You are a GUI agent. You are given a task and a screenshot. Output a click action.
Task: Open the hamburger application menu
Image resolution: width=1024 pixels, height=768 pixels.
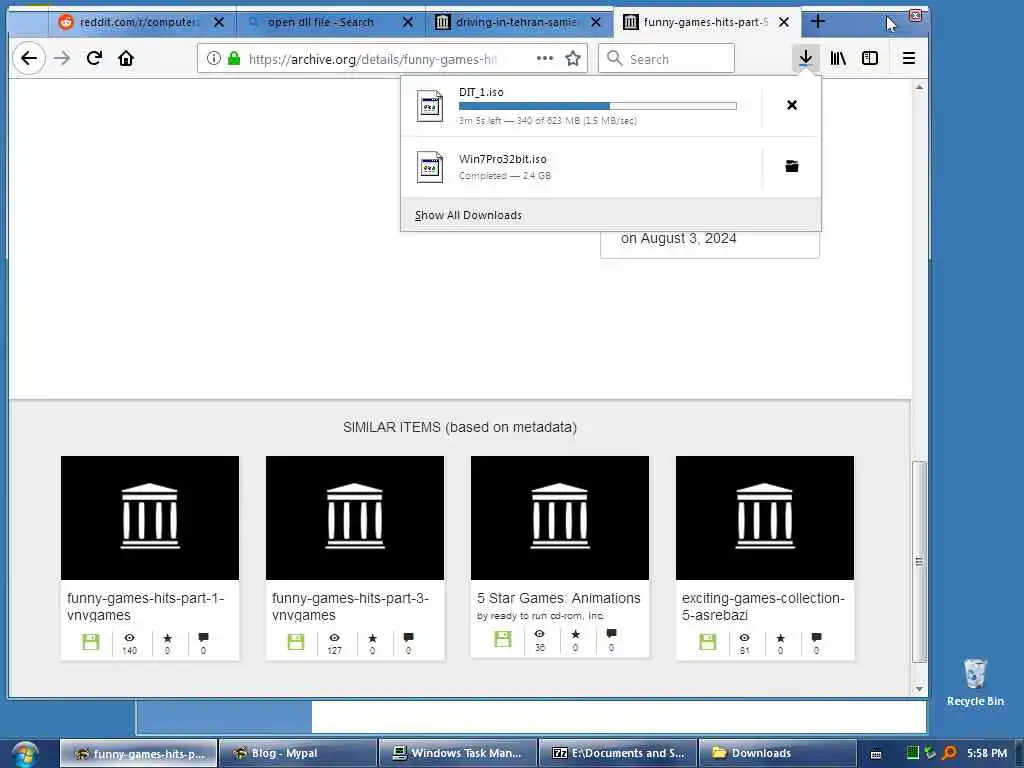(908, 59)
